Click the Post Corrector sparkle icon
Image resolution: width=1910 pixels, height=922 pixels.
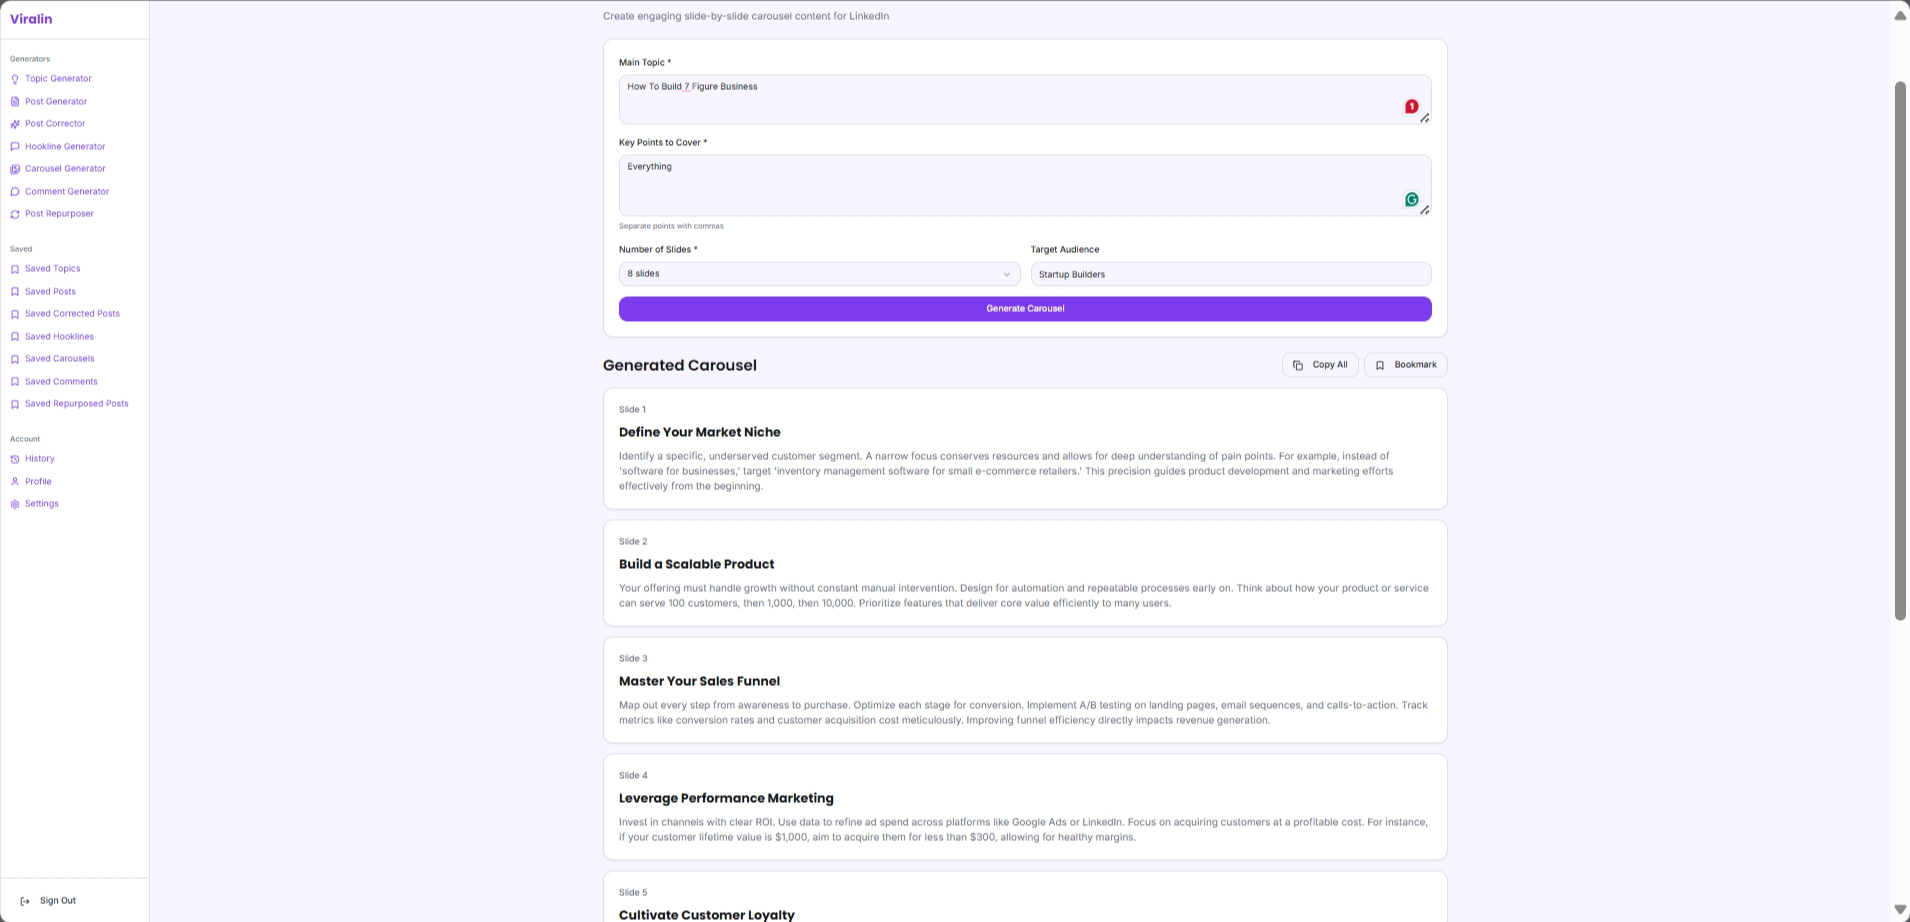(15, 124)
